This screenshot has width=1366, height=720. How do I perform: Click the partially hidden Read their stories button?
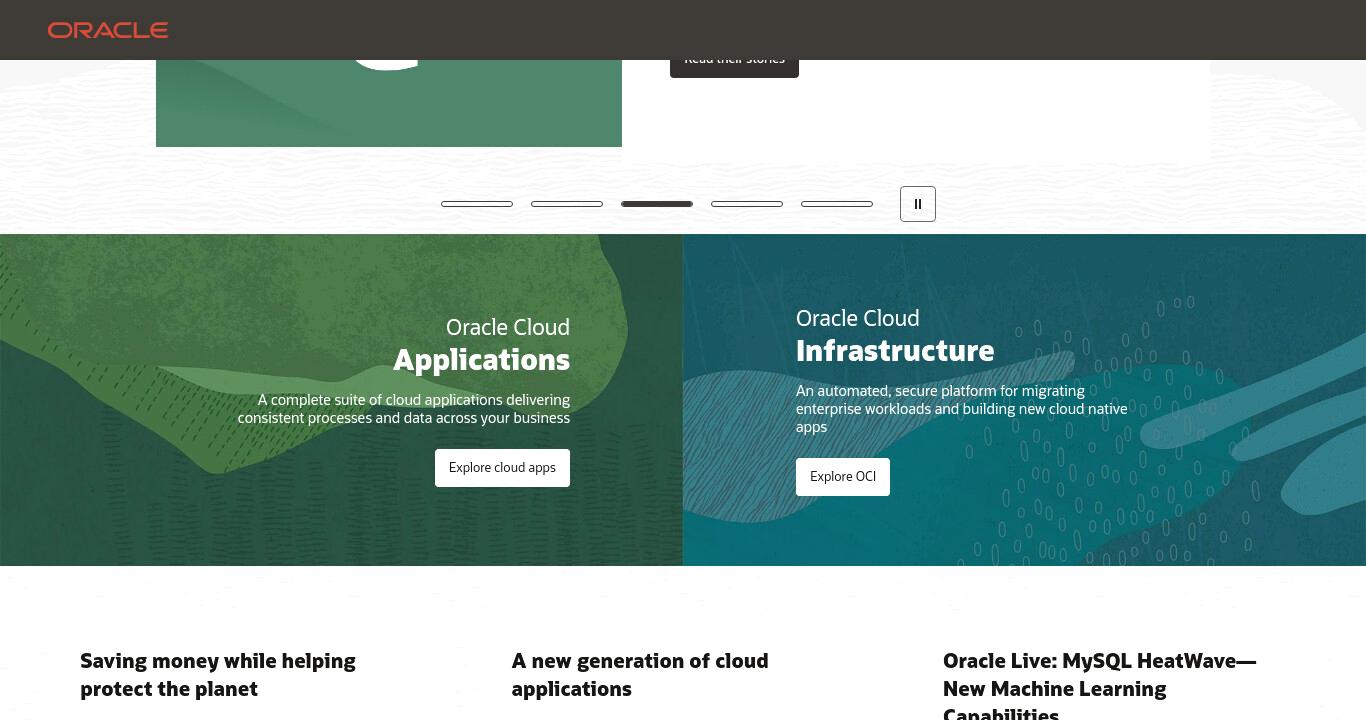pyautogui.click(x=734, y=68)
